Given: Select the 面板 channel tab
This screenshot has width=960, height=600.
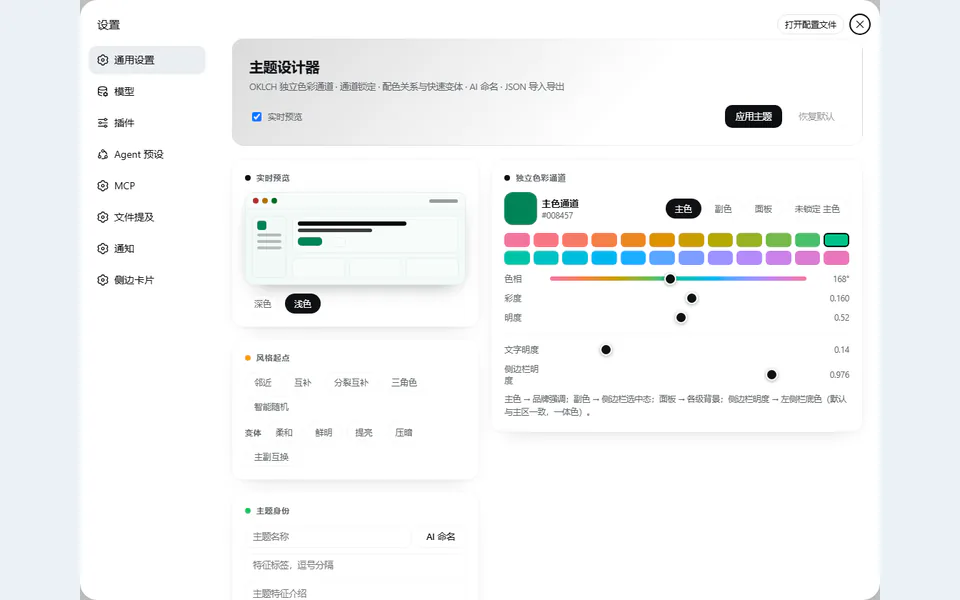Looking at the screenshot, I should (763, 209).
